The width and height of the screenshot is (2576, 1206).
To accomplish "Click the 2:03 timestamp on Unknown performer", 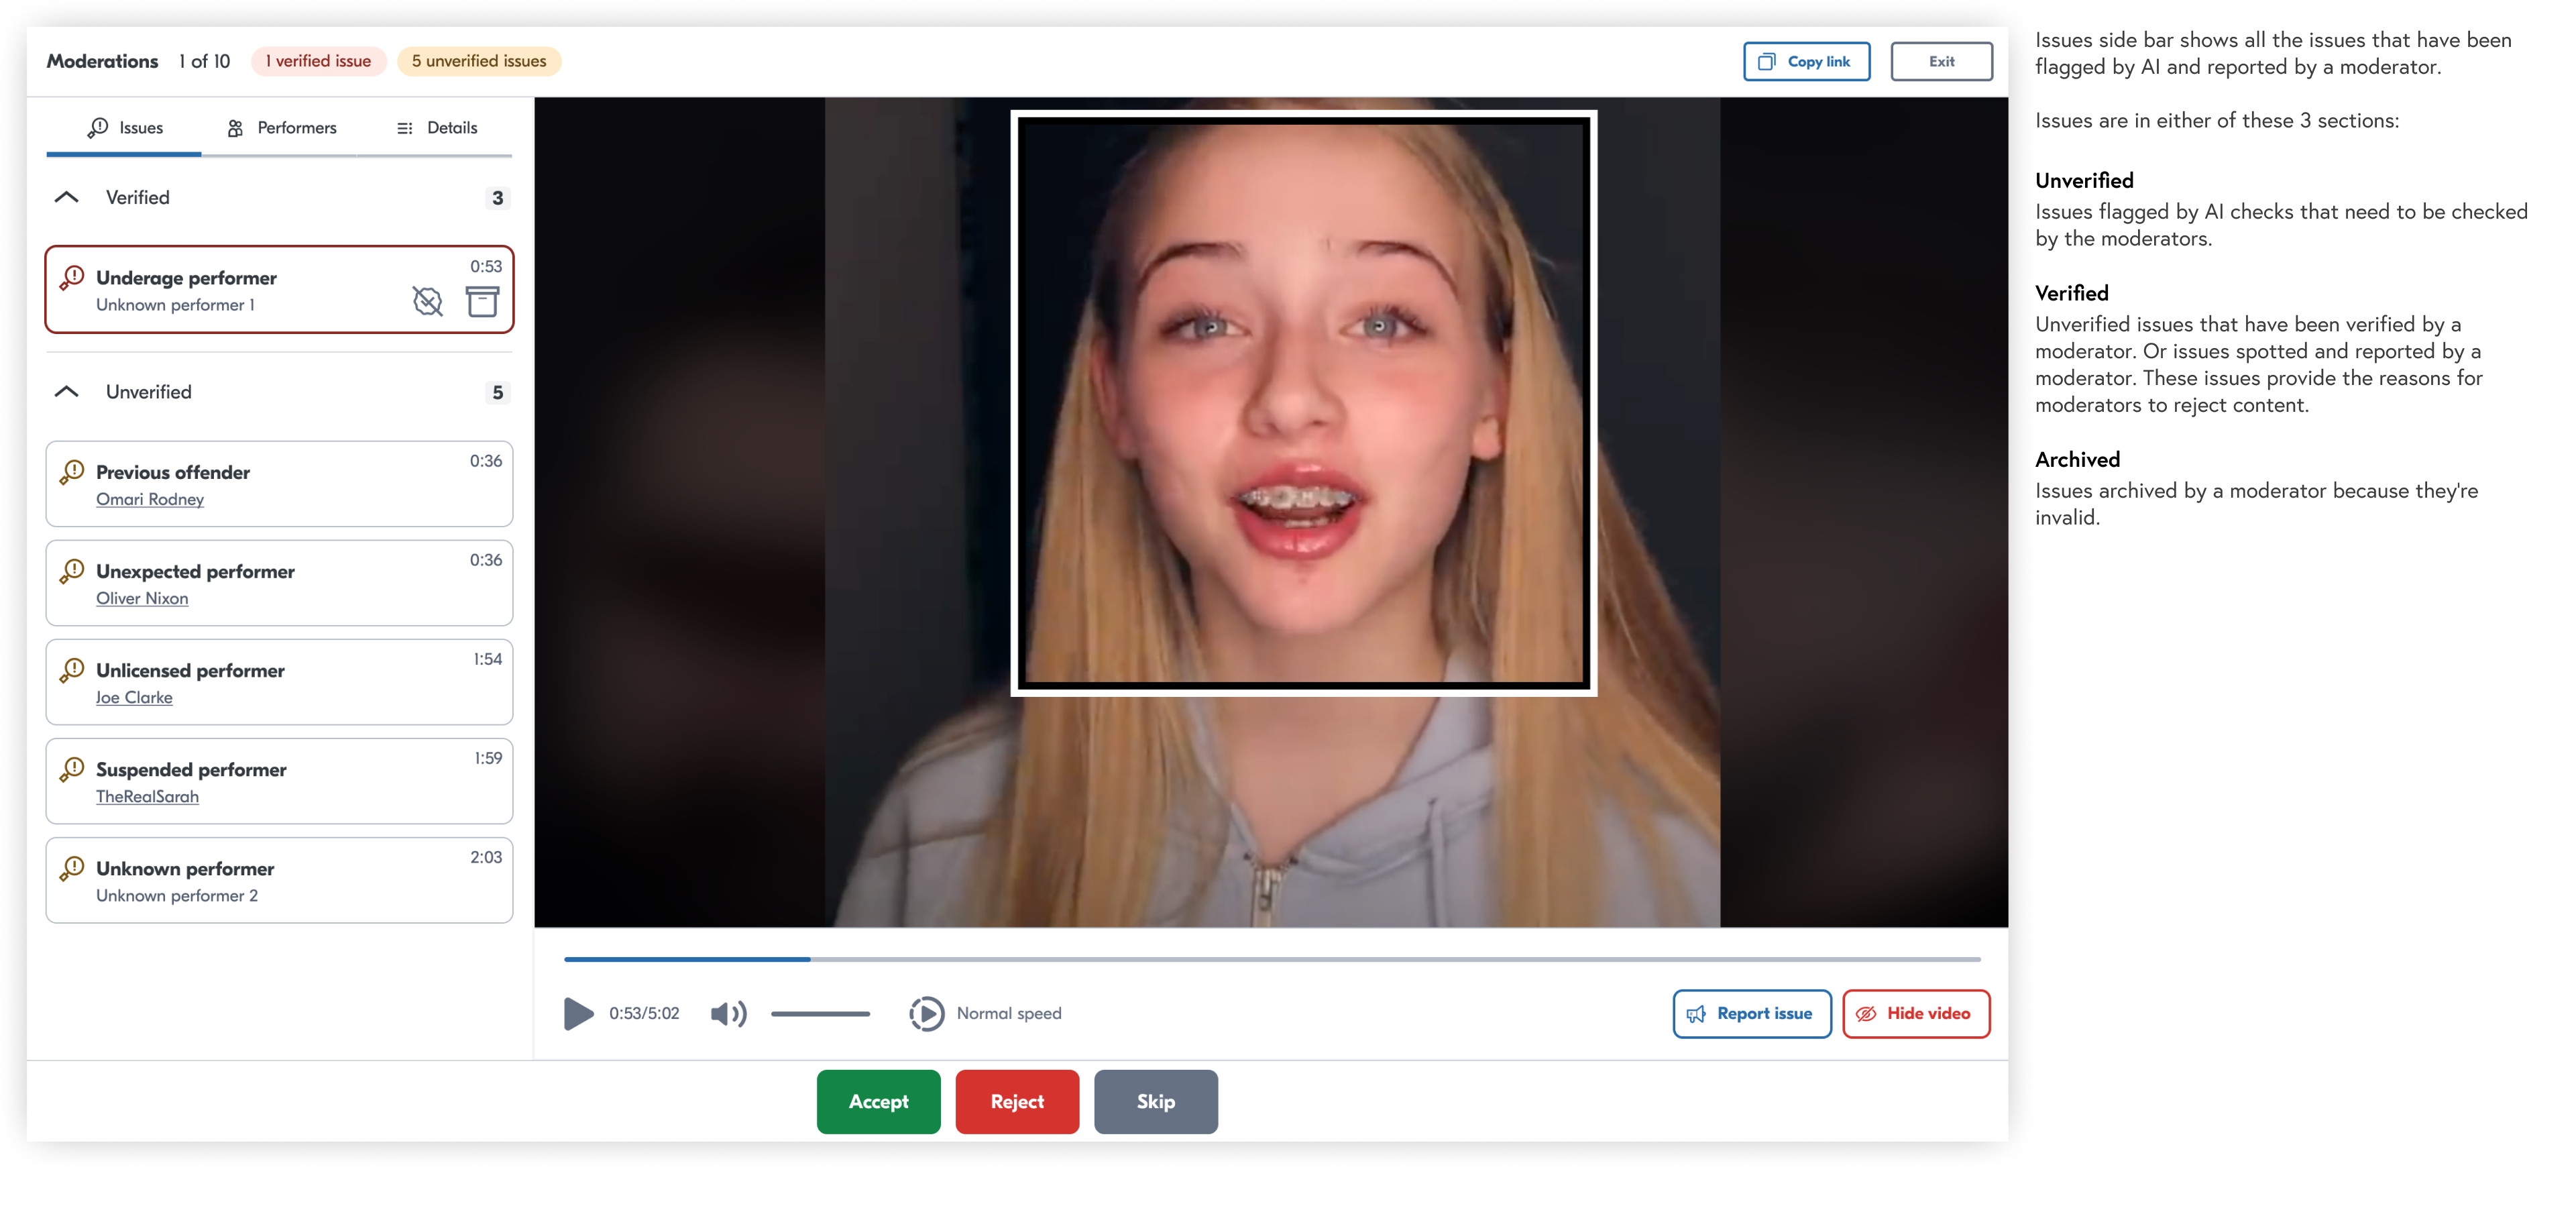I will [x=486, y=857].
